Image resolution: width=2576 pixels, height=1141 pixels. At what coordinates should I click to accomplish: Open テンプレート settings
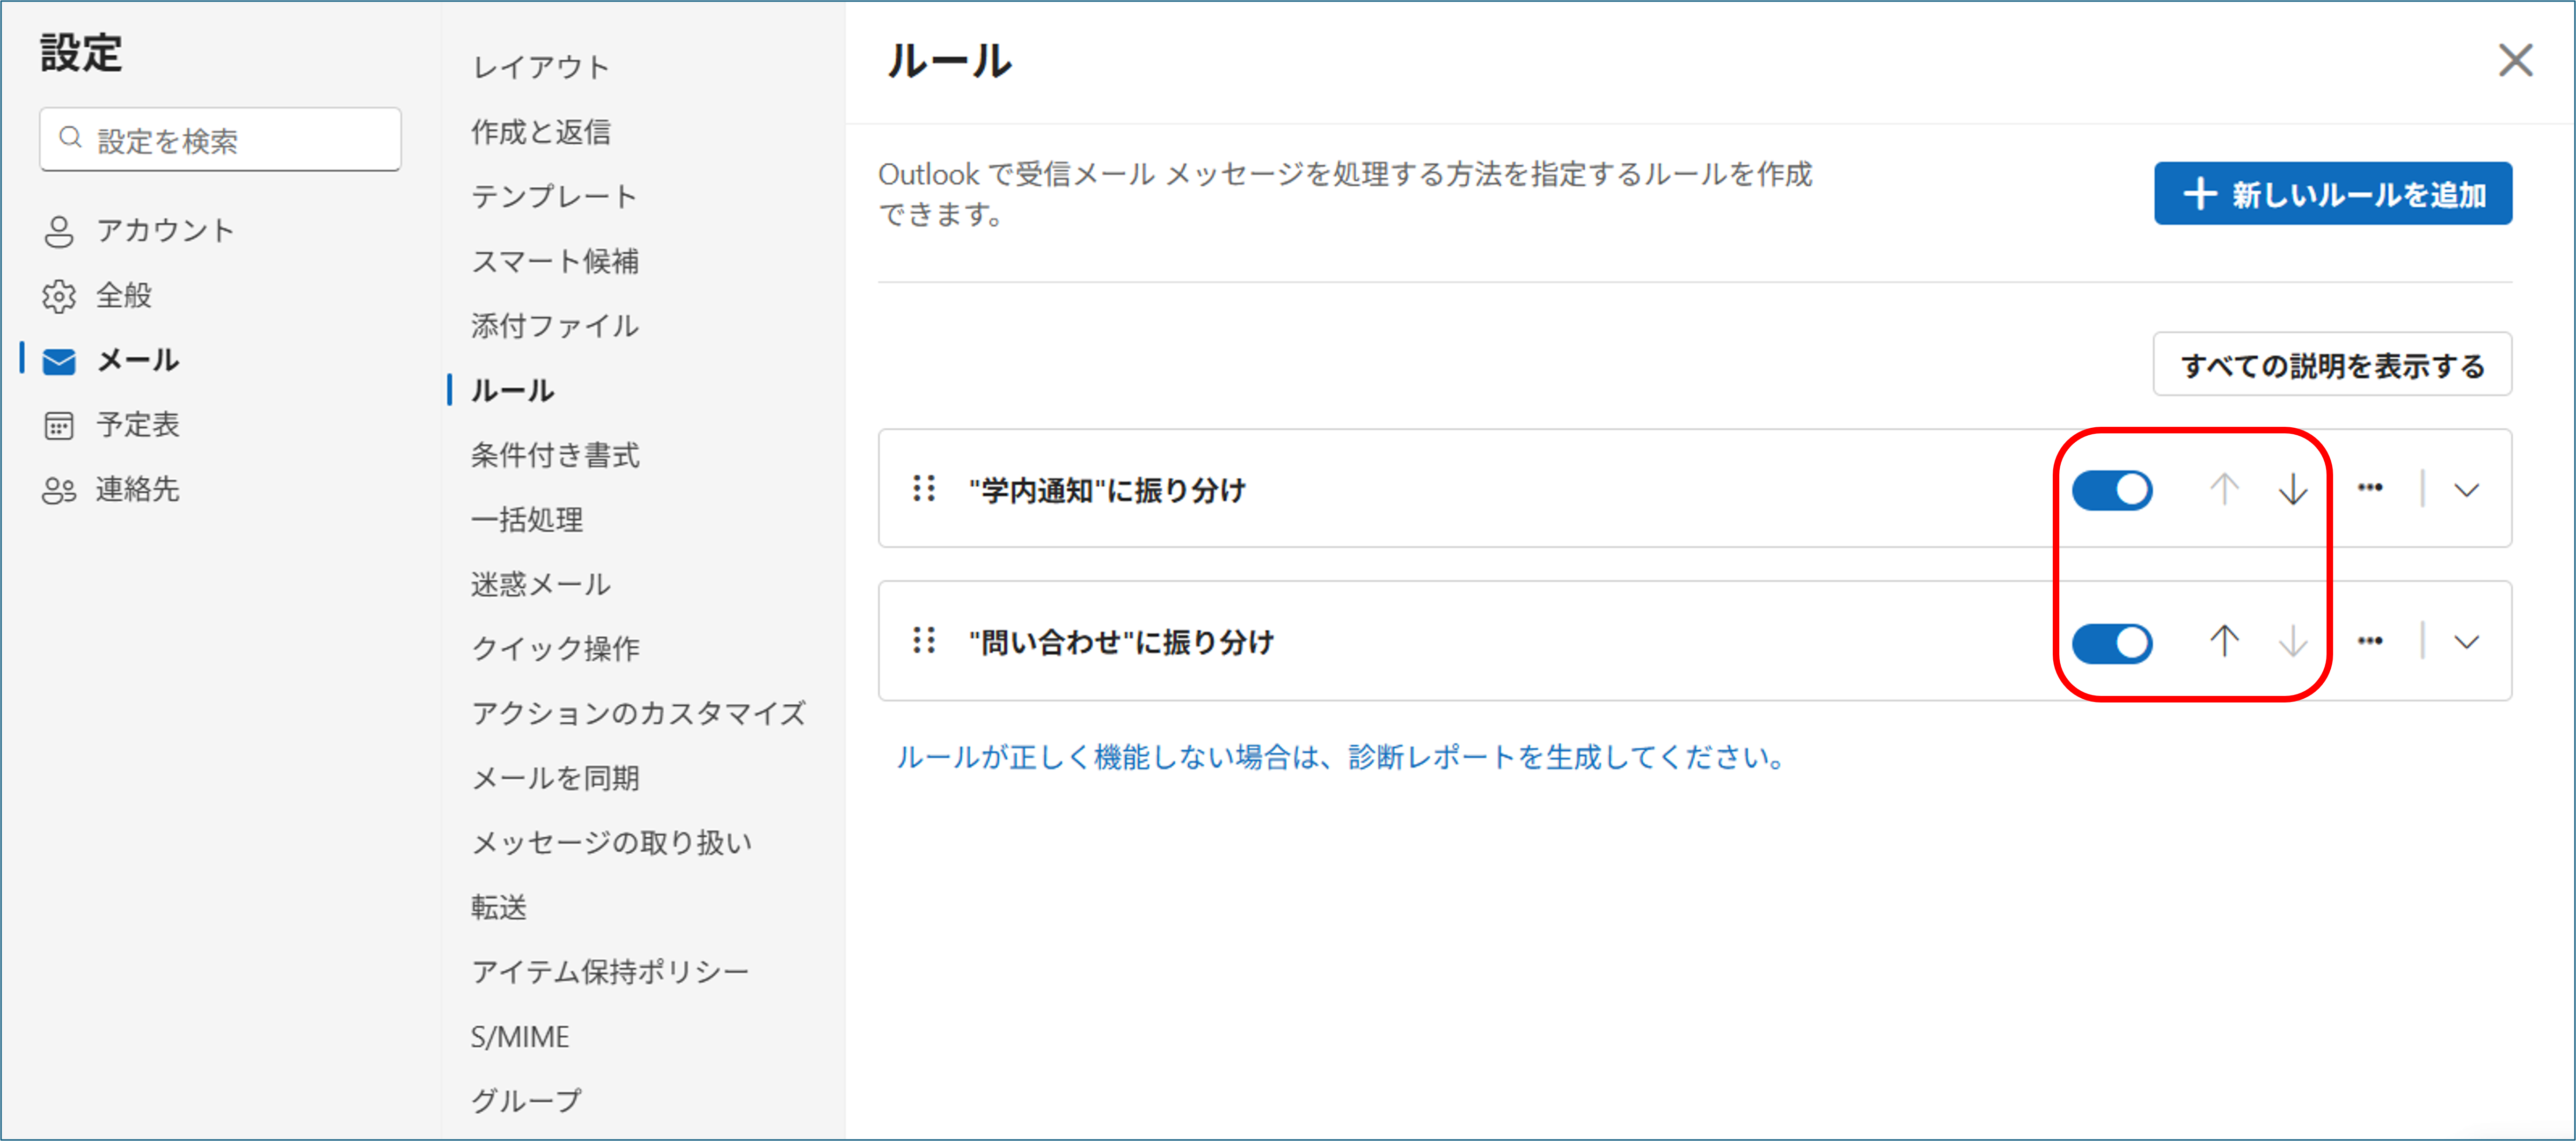tap(555, 196)
